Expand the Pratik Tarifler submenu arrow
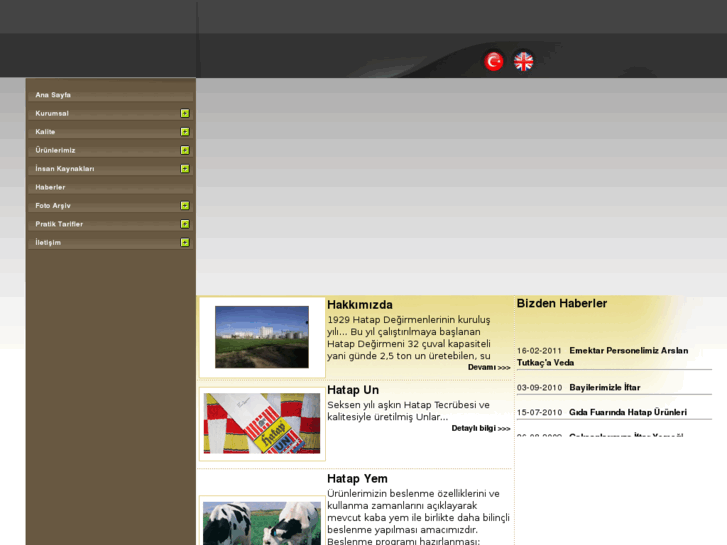 click(185, 224)
